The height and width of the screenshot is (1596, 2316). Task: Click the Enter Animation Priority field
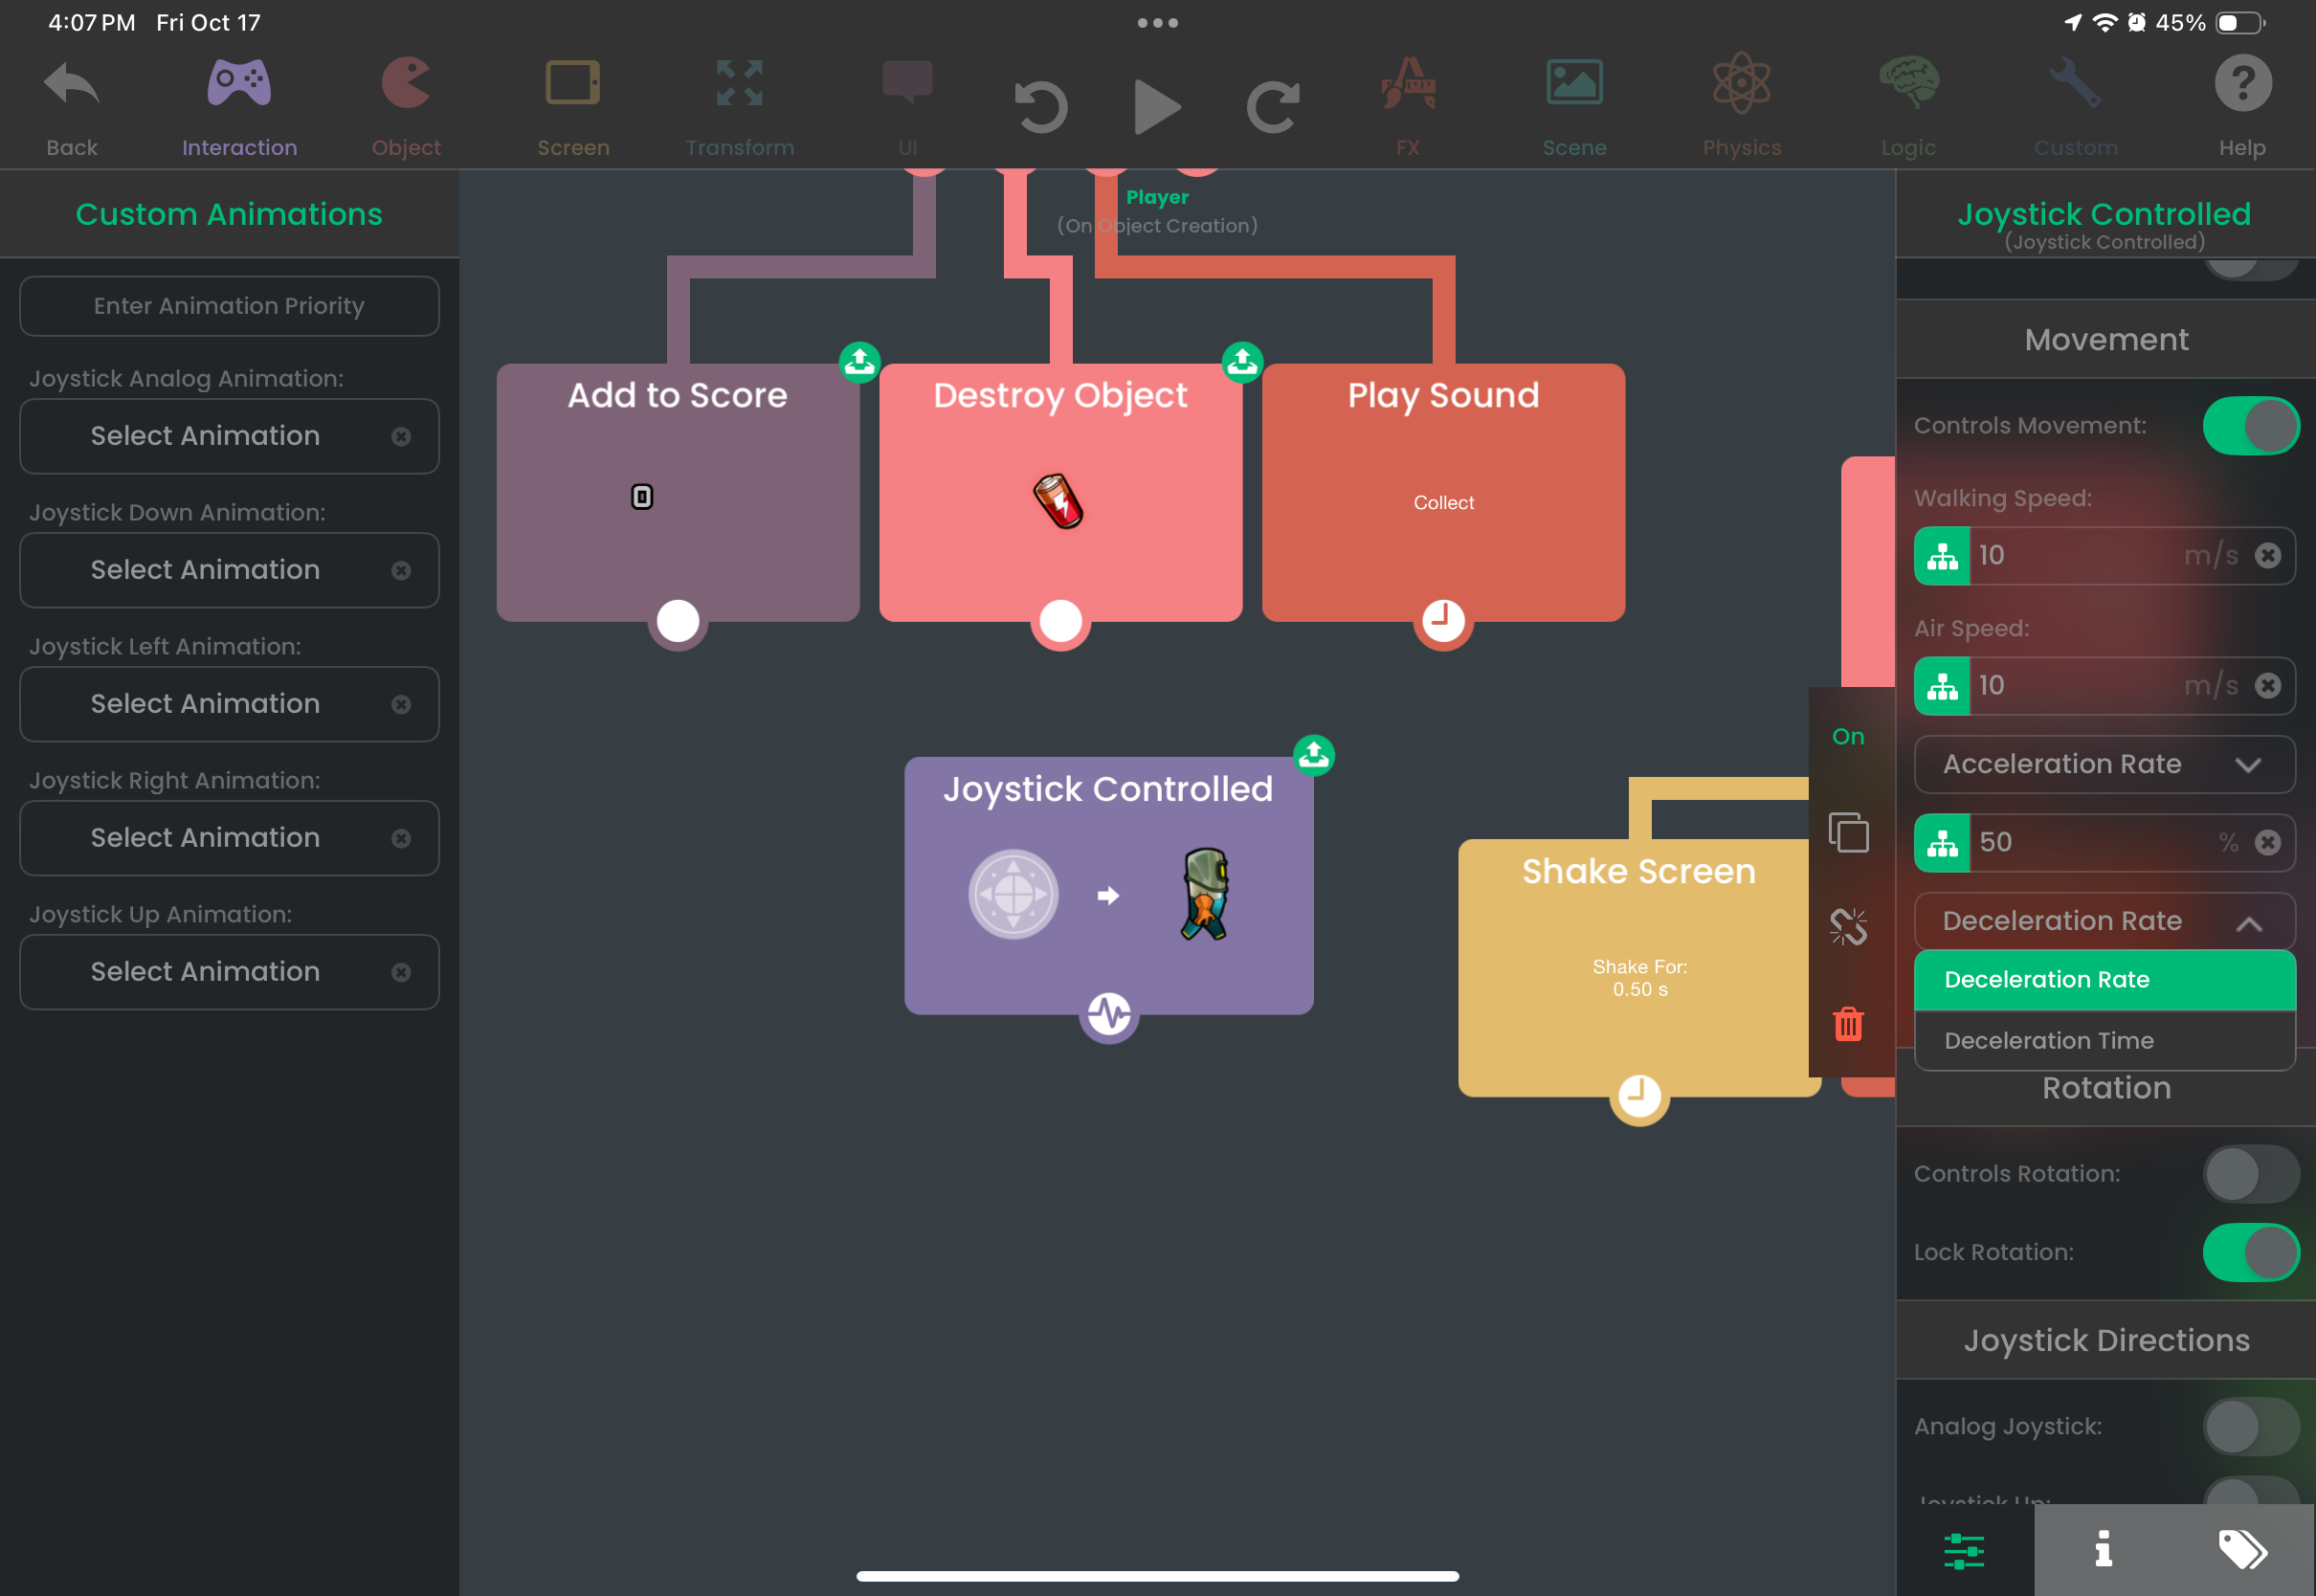(229, 306)
